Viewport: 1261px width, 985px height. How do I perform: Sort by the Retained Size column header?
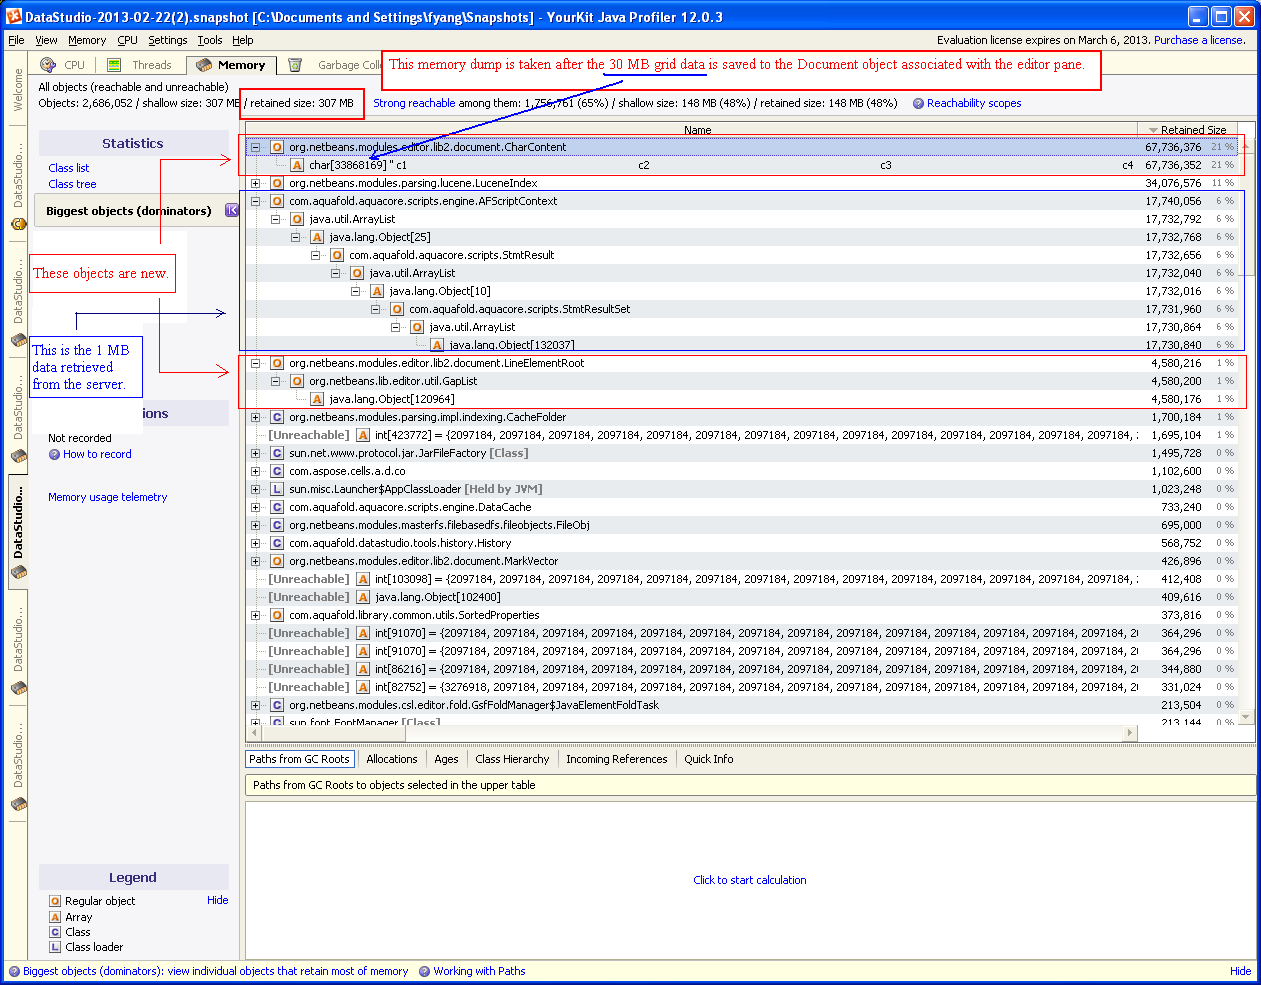pos(1187,130)
